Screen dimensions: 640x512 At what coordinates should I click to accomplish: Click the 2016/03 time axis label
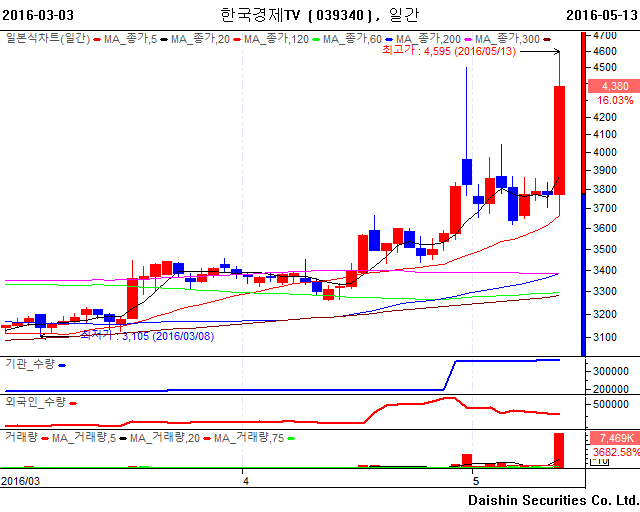point(21,481)
